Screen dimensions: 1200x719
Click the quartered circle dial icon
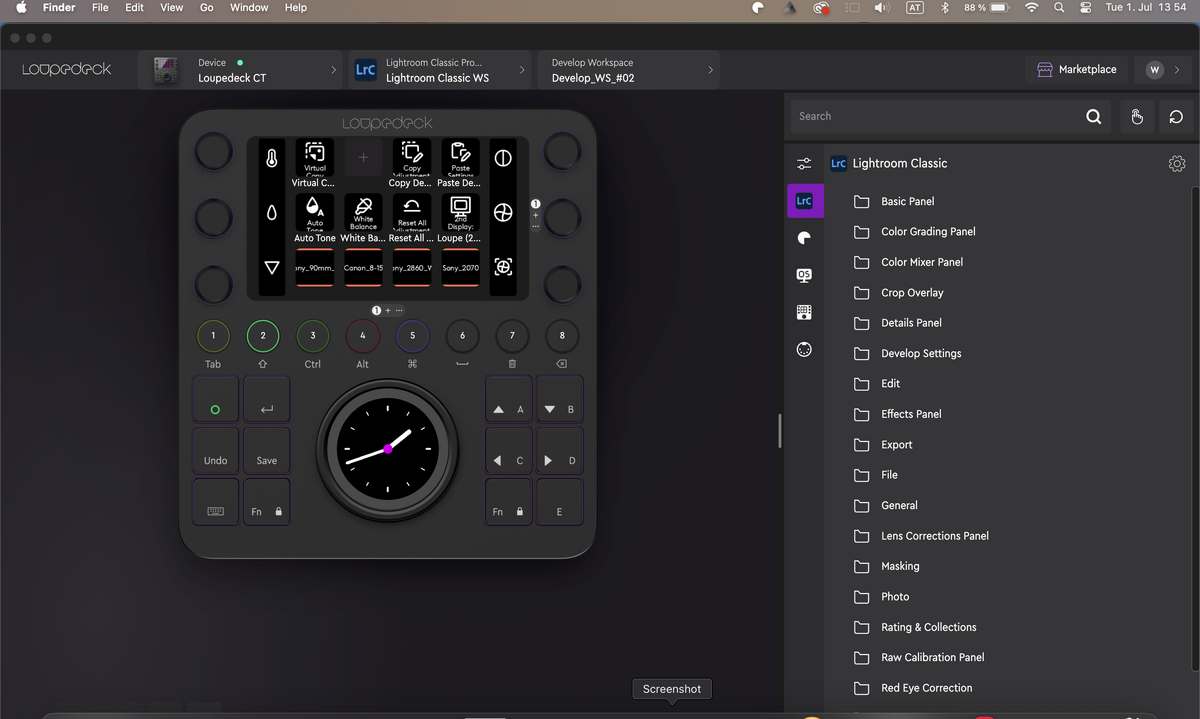pos(503,213)
